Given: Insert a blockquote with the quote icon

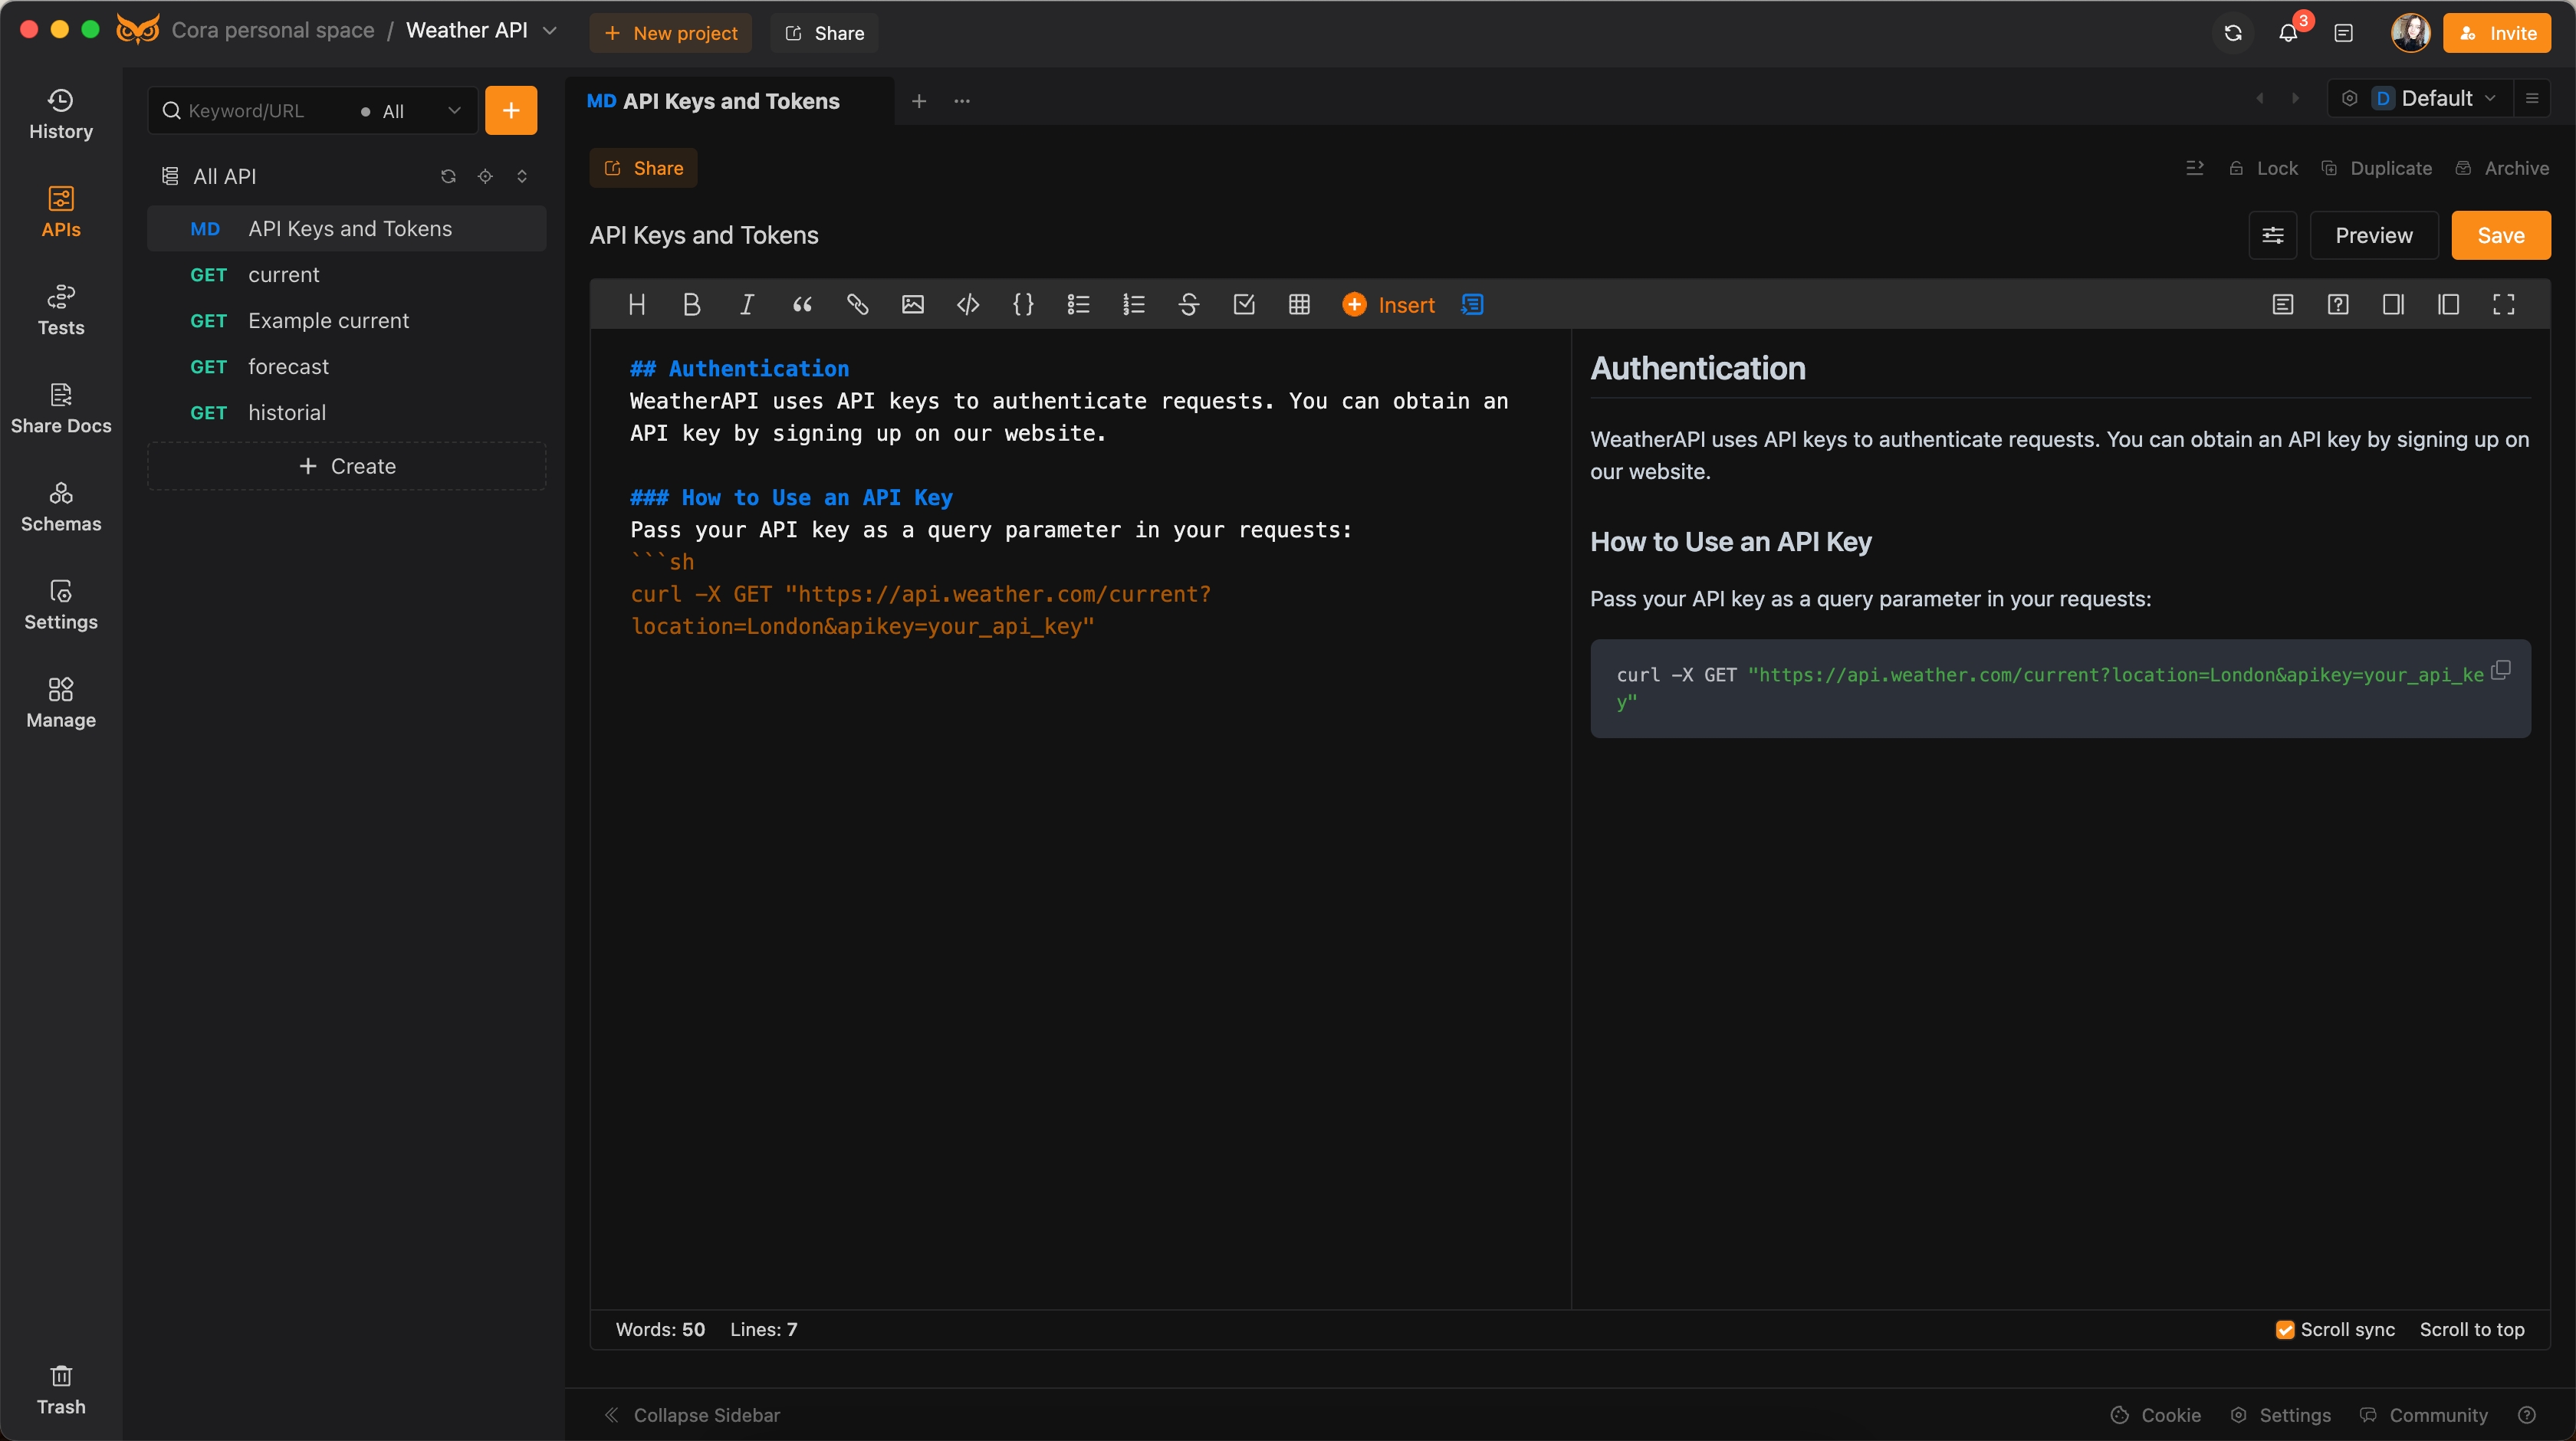Looking at the screenshot, I should pos(802,305).
